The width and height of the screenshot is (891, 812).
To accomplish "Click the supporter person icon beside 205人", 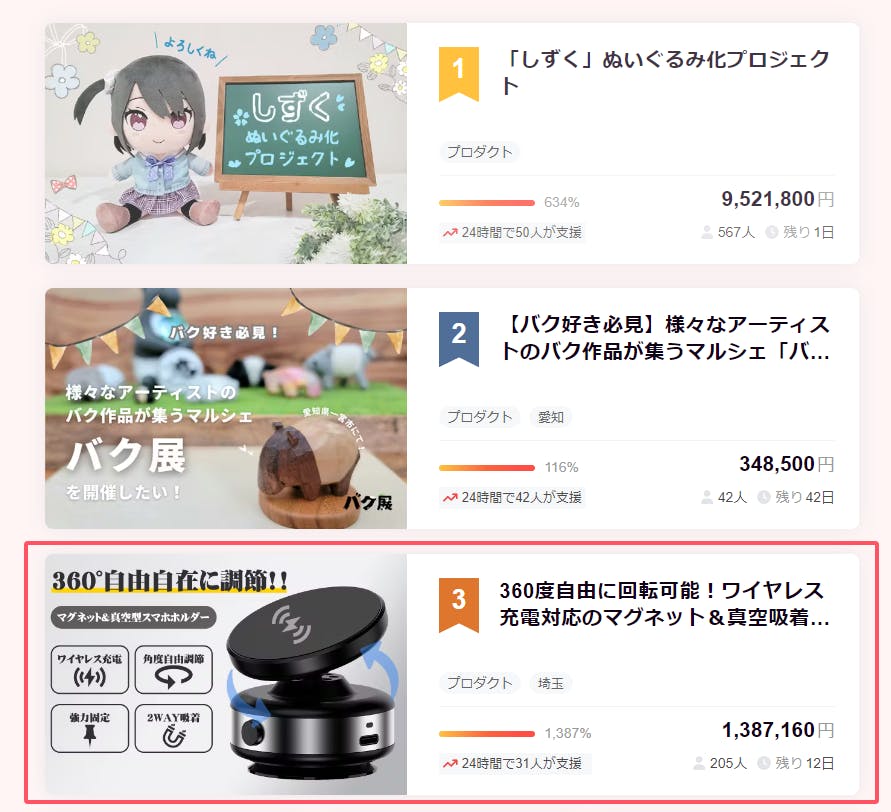I will (x=699, y=763).
